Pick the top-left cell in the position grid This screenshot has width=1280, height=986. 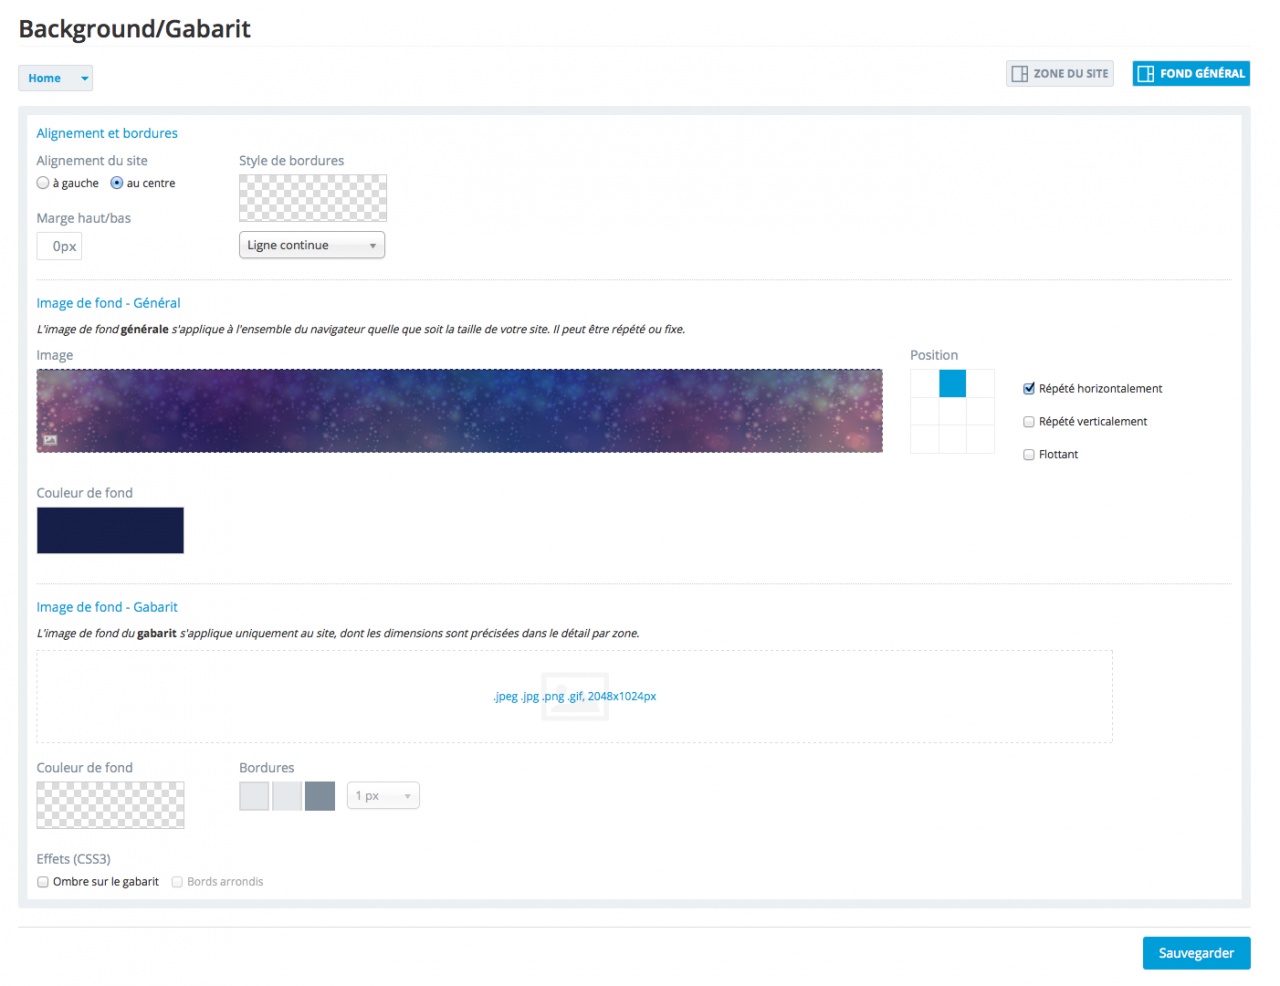click(924, 384)
